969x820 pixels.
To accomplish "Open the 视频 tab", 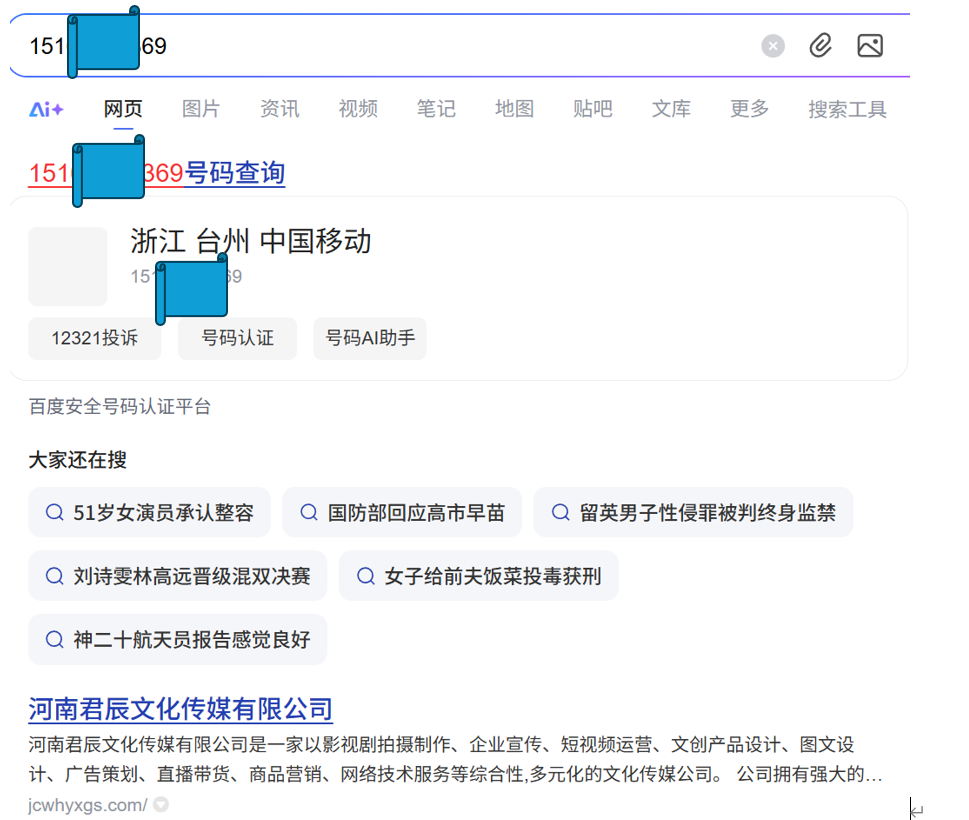I will pos(358,109).
